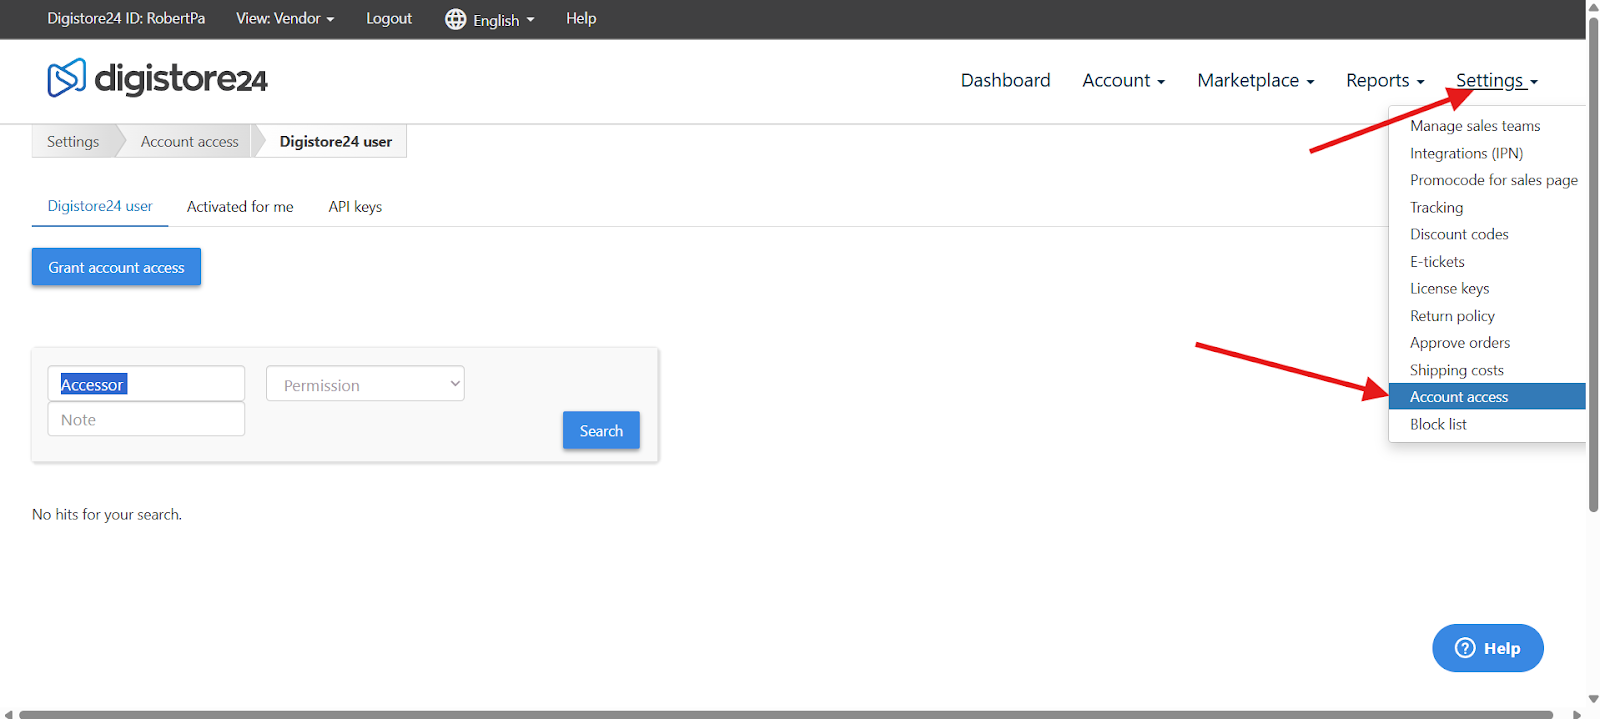Switch to Activated for me tab

240,206
